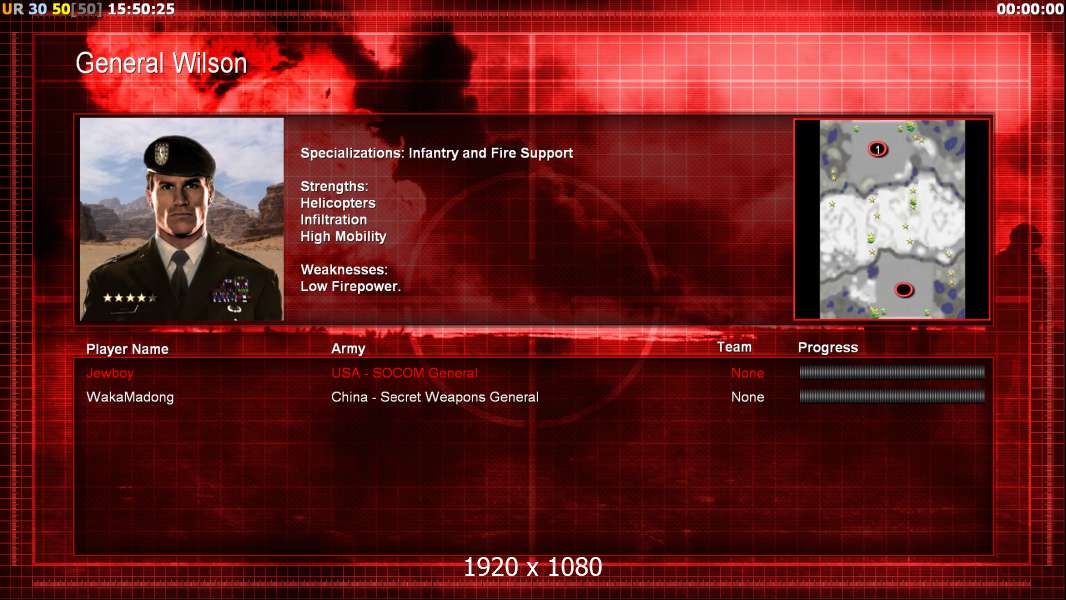
Task: Click the 'Progress' column header
Action: click(x=828, y=348)
